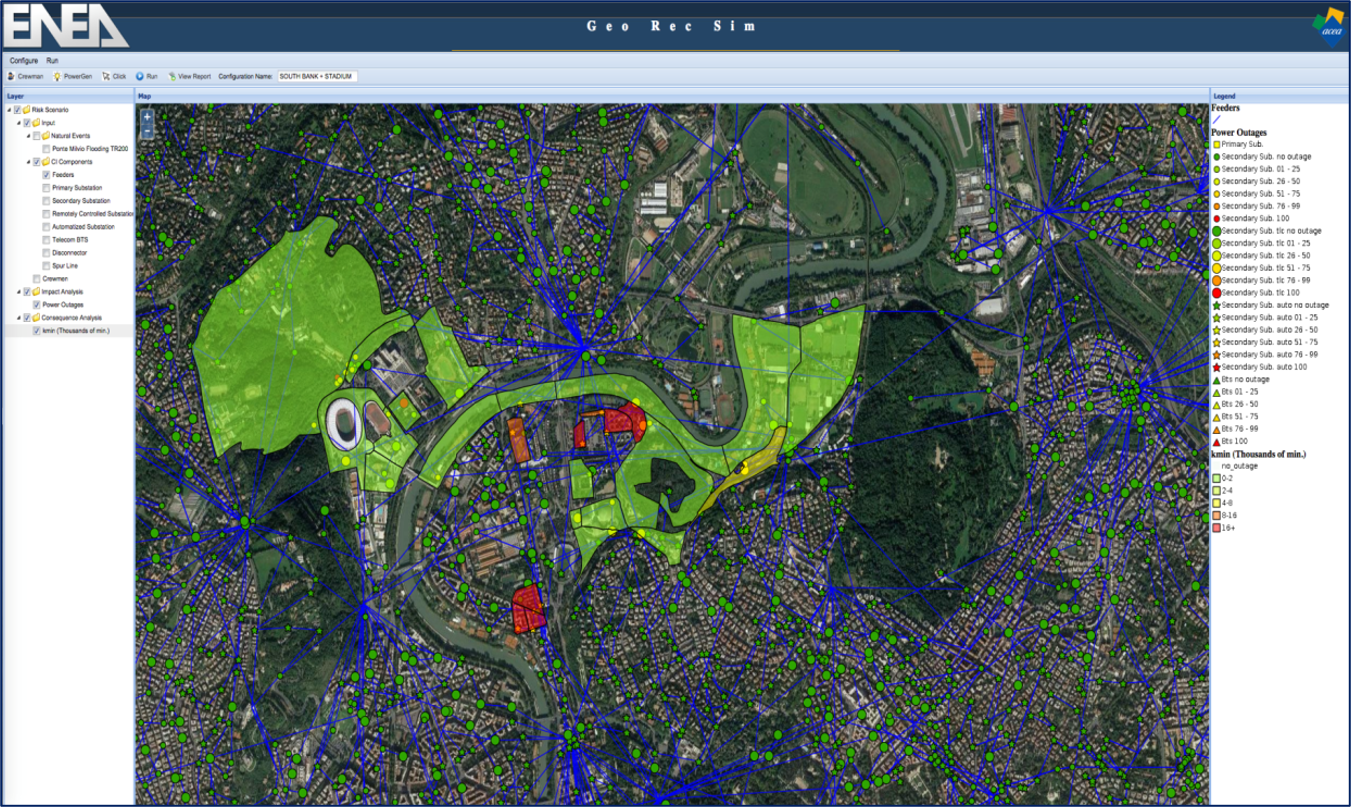Click the PowerGen lightbulb icon
1351x807 pixels.
coord(57,76)
